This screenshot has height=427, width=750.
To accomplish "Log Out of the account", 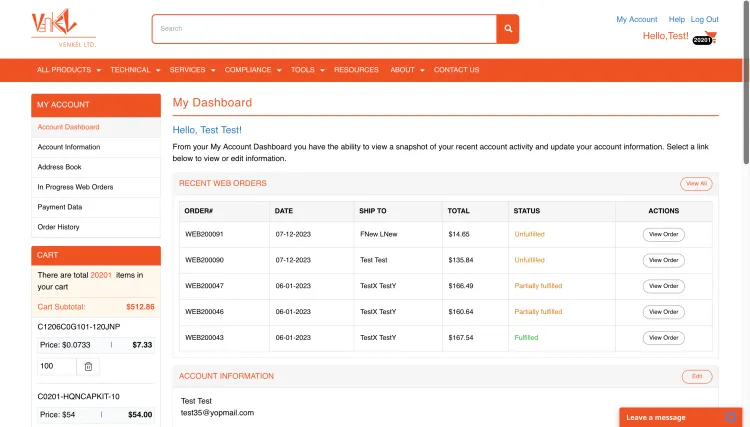I will coord(705,20).
